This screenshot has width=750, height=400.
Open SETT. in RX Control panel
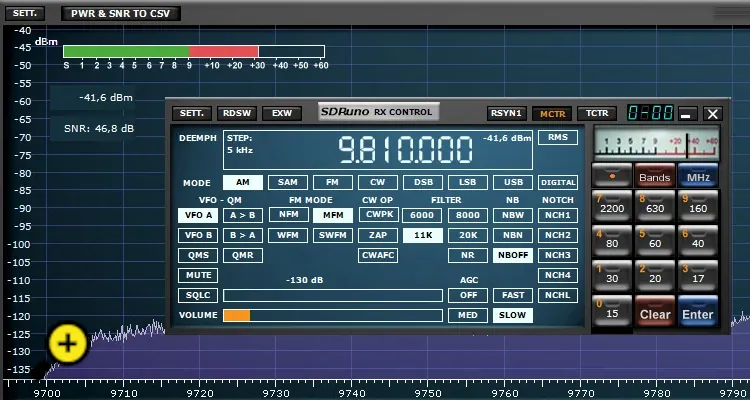[192, 113]
